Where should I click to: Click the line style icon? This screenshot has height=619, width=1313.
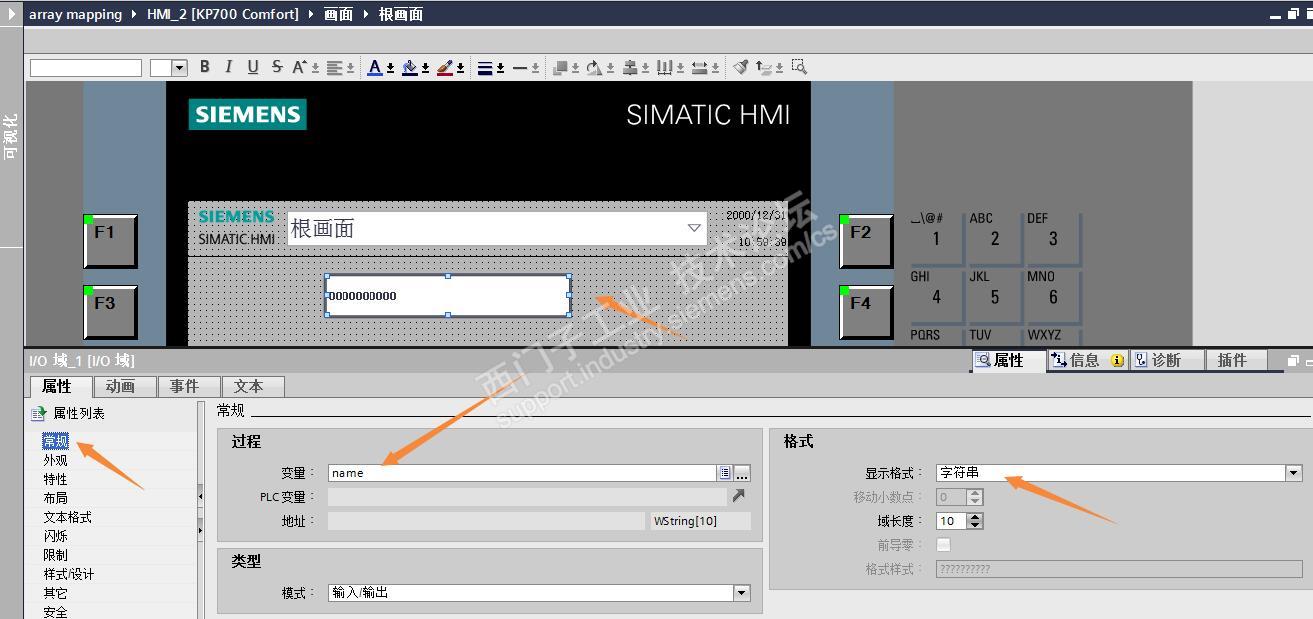pyautogui.click(x=520, y=67)
